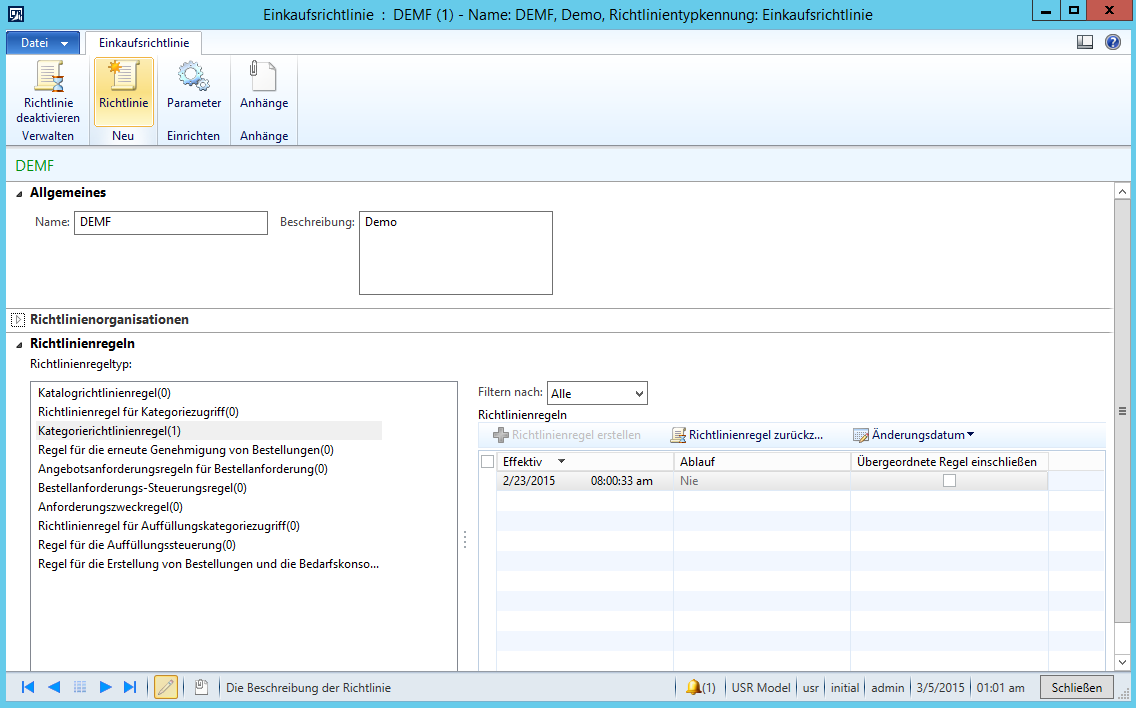Open the Datei menu
The width and height of the screenshot is (1136, 708).
tap(42, 43)
